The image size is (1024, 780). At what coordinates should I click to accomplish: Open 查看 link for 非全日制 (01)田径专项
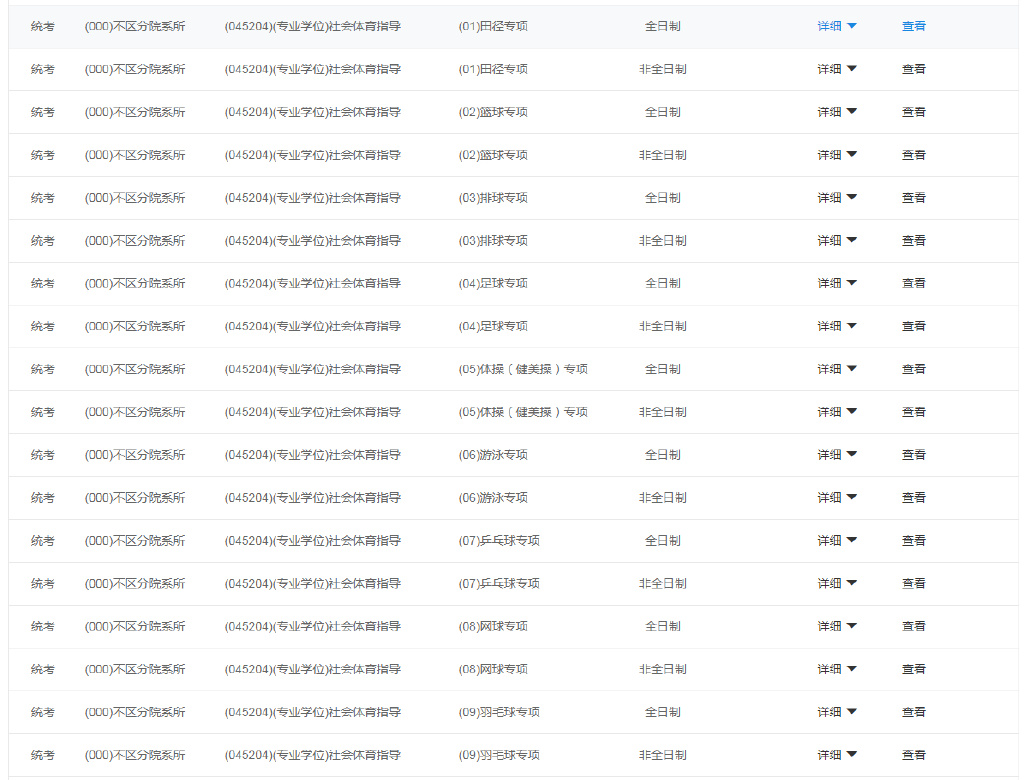(914, 69)
